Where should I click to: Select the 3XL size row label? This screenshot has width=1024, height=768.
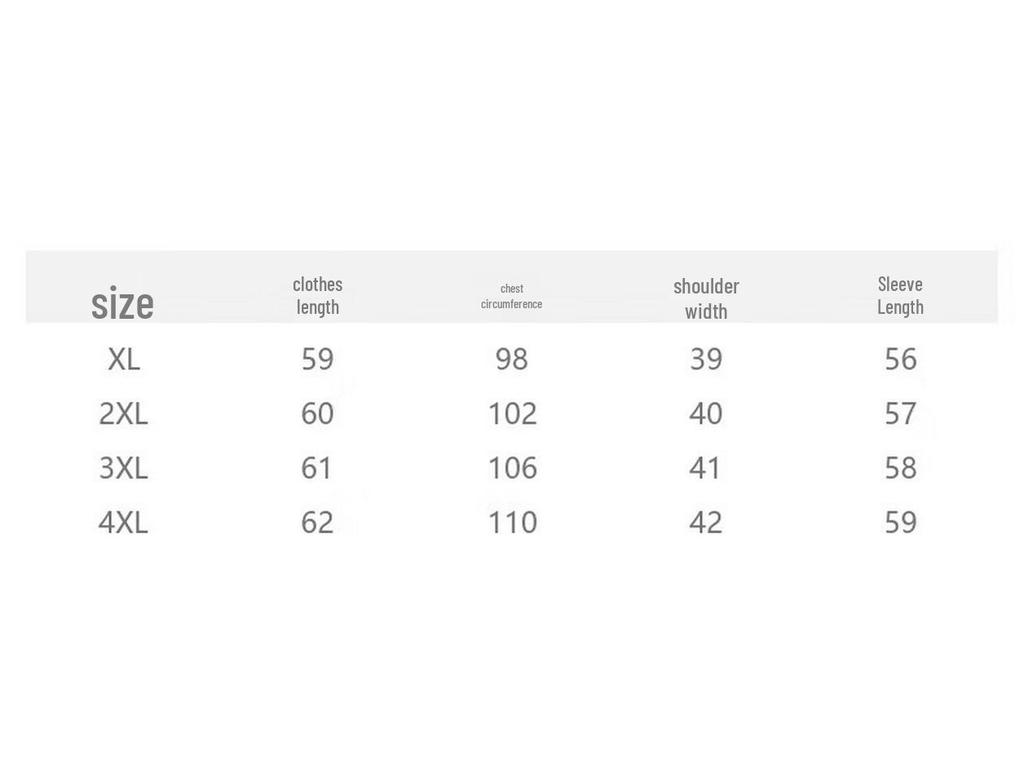pos(123,468)
